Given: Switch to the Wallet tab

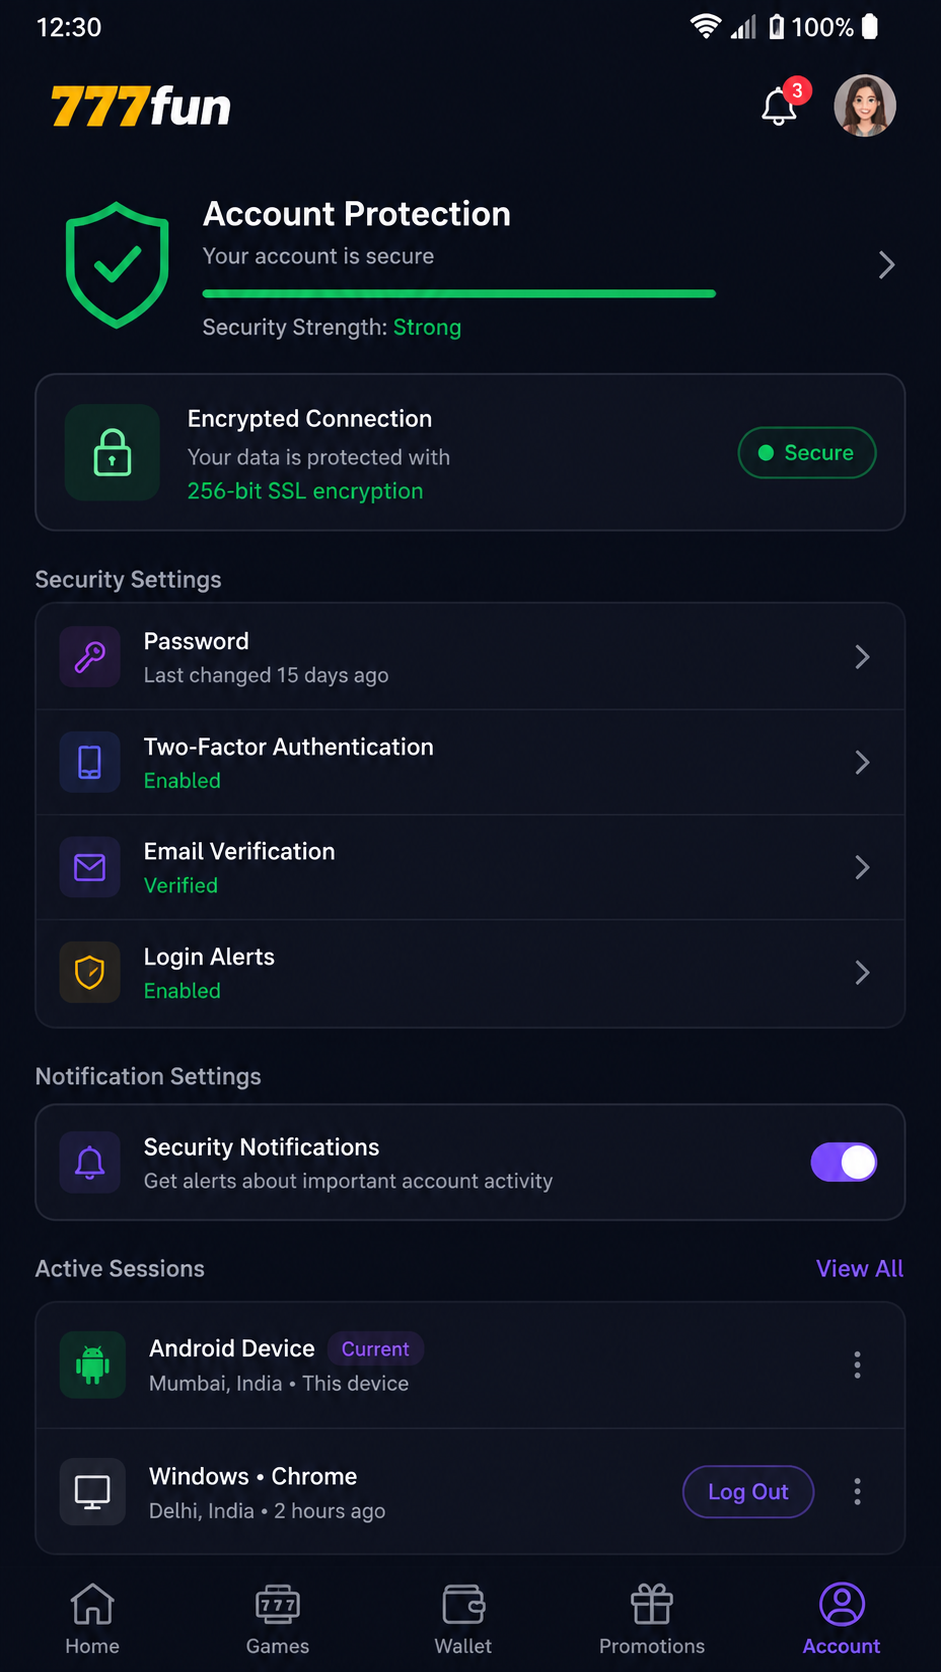Looking at the screenshot, I should coord(463,1620).
